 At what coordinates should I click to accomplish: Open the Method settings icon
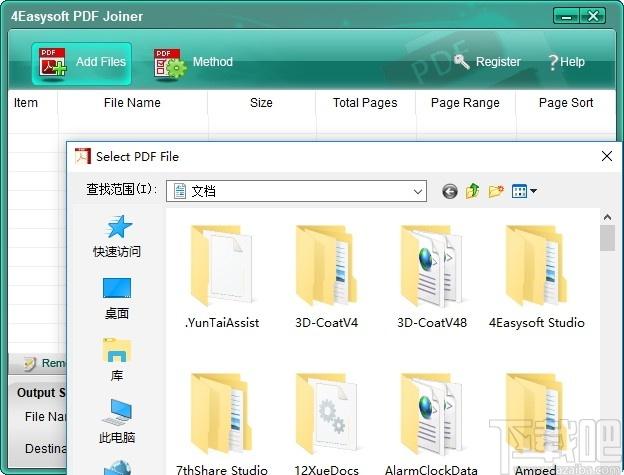pos(170,63)
